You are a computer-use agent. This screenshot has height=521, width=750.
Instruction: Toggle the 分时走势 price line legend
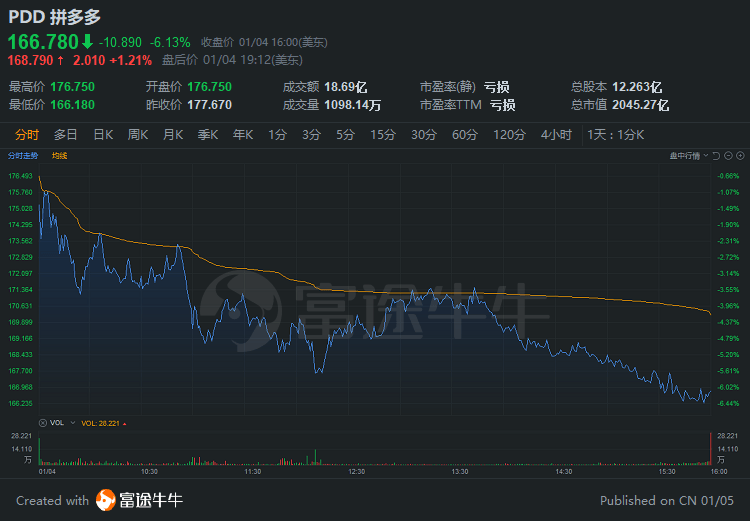(22, 156)
